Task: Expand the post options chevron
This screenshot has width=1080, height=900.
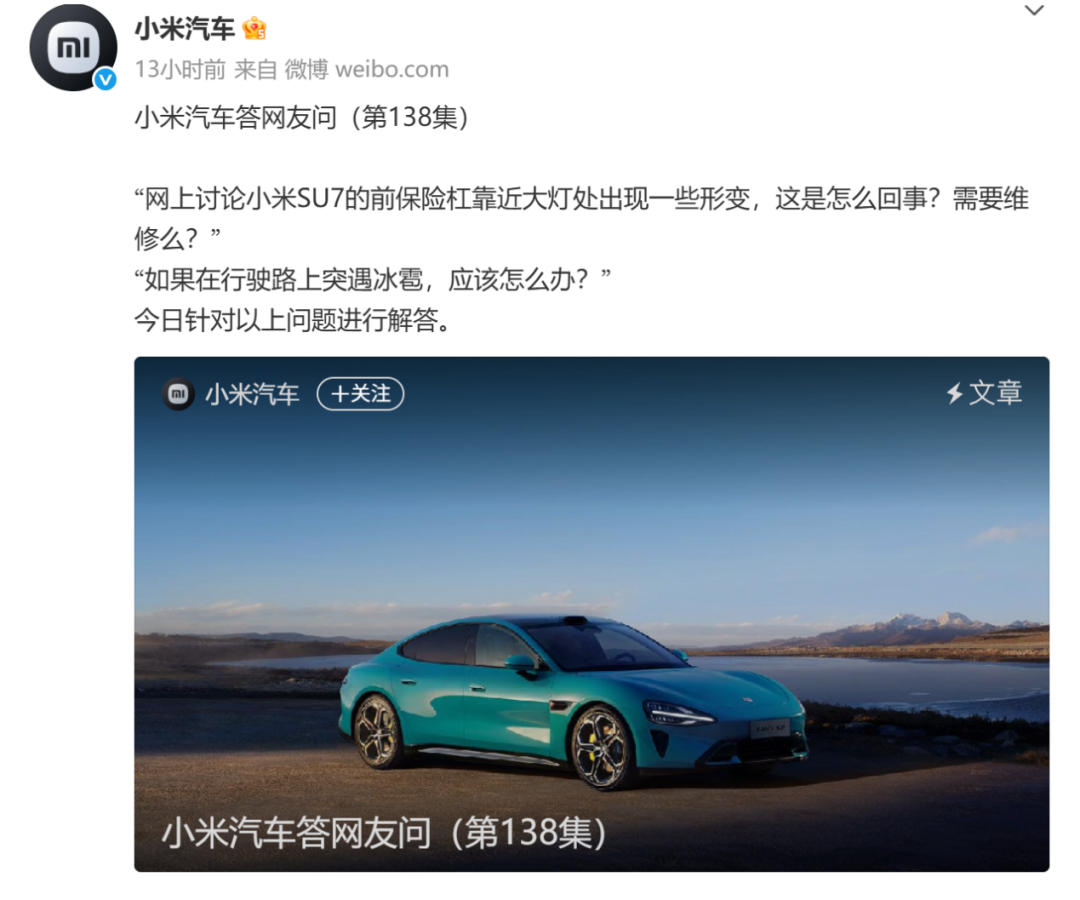Action: point(1034,10)
